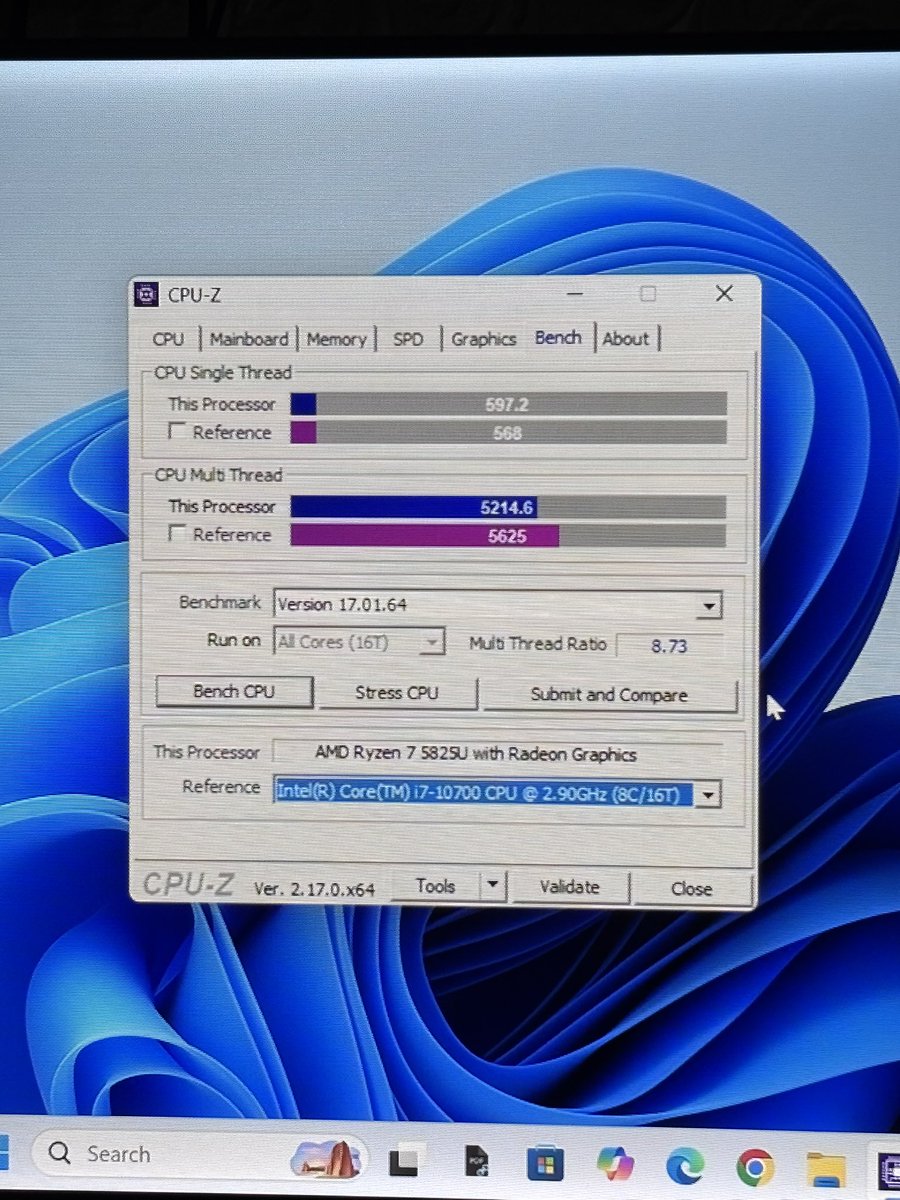This screenshot has height=1200, width=900.
Task: Open the Reference processor dropdown arrow
Action: [x=708, y=795]
